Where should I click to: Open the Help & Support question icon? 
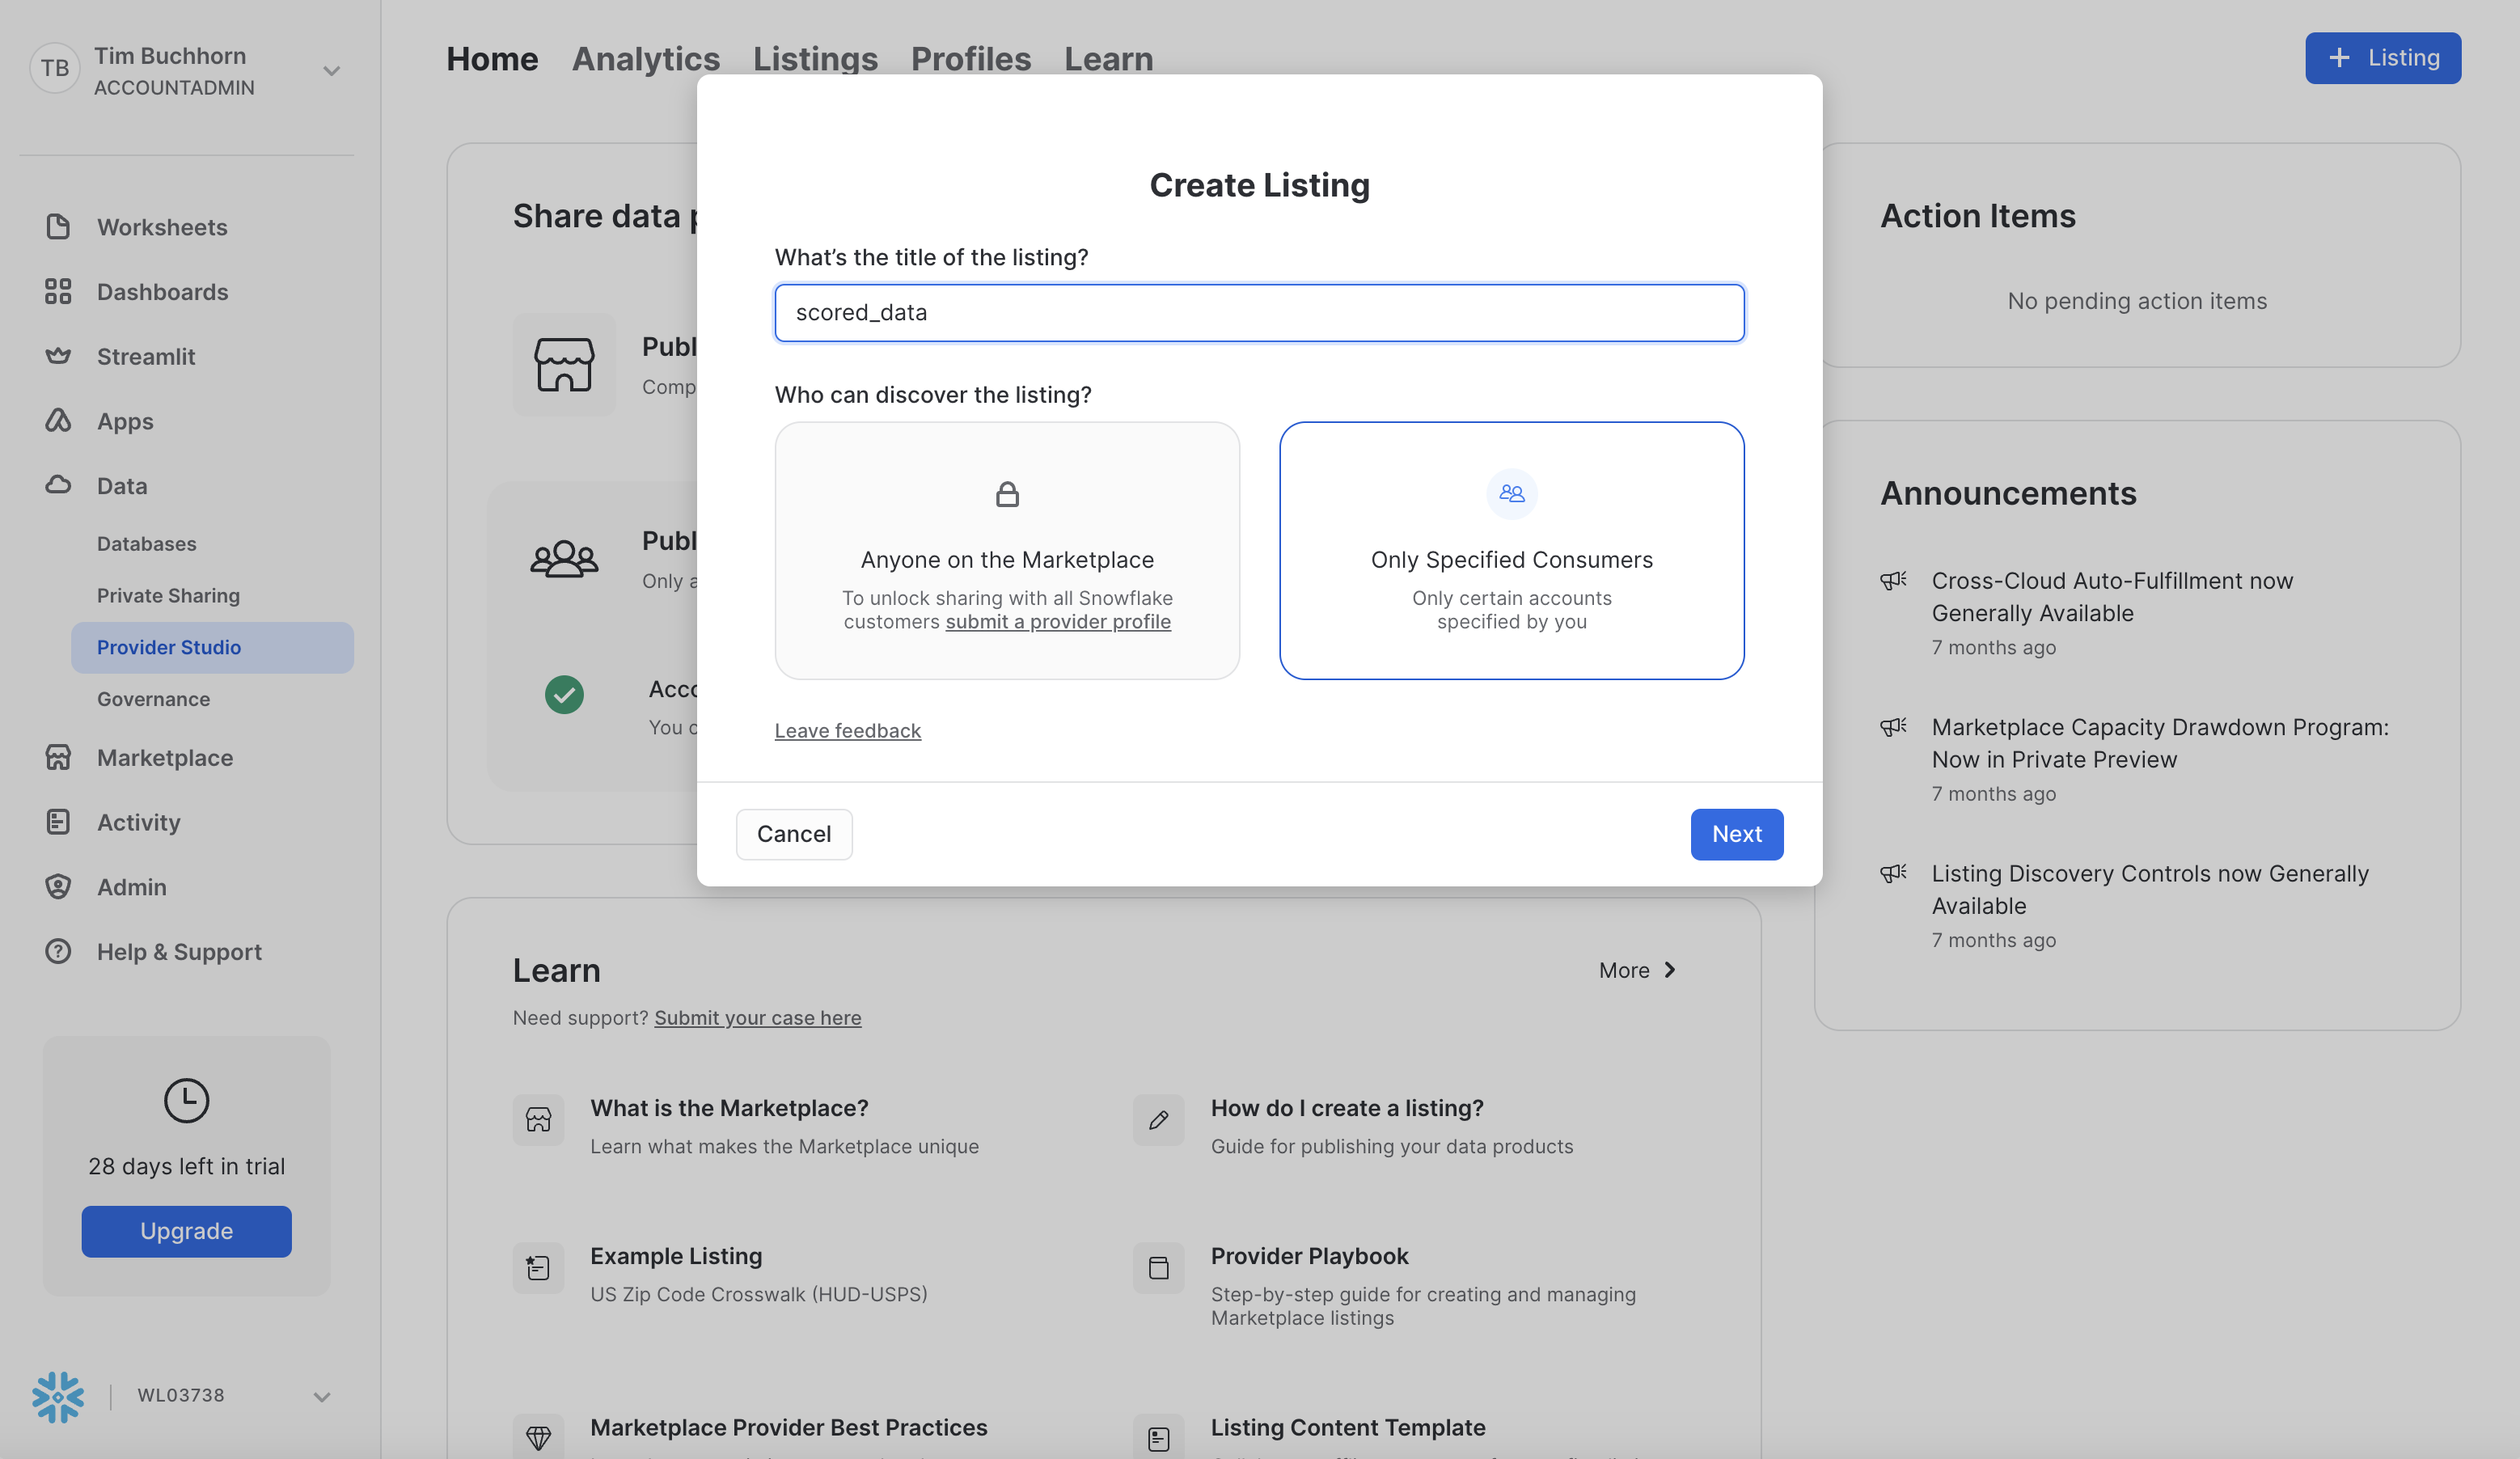58,951
